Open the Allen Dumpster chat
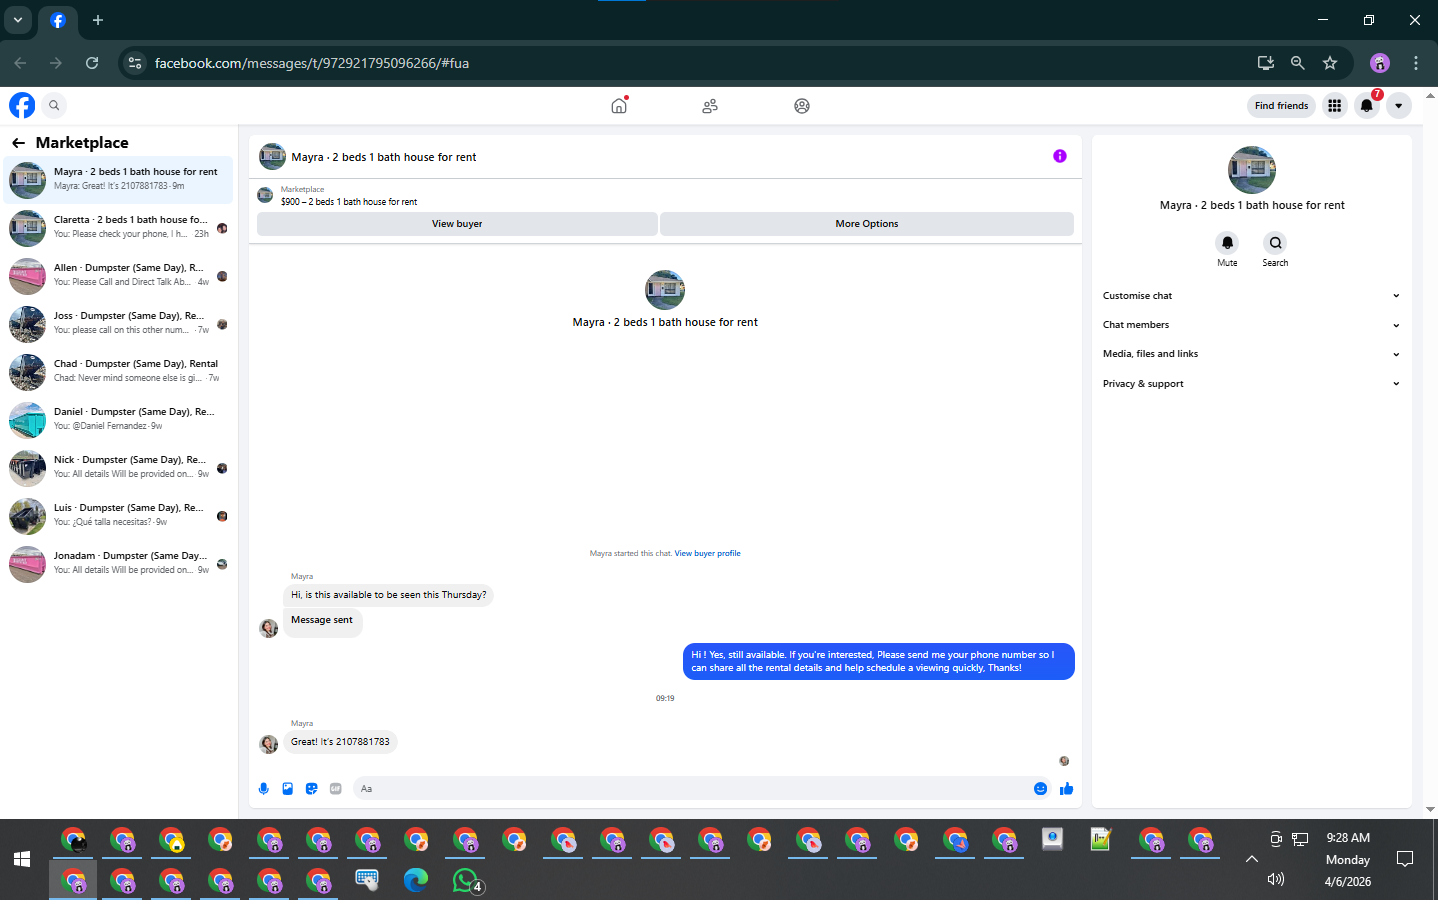Image resolution: width=1438 pixels, height=900 pixels. pyautogui.click(x=119, y=276)
